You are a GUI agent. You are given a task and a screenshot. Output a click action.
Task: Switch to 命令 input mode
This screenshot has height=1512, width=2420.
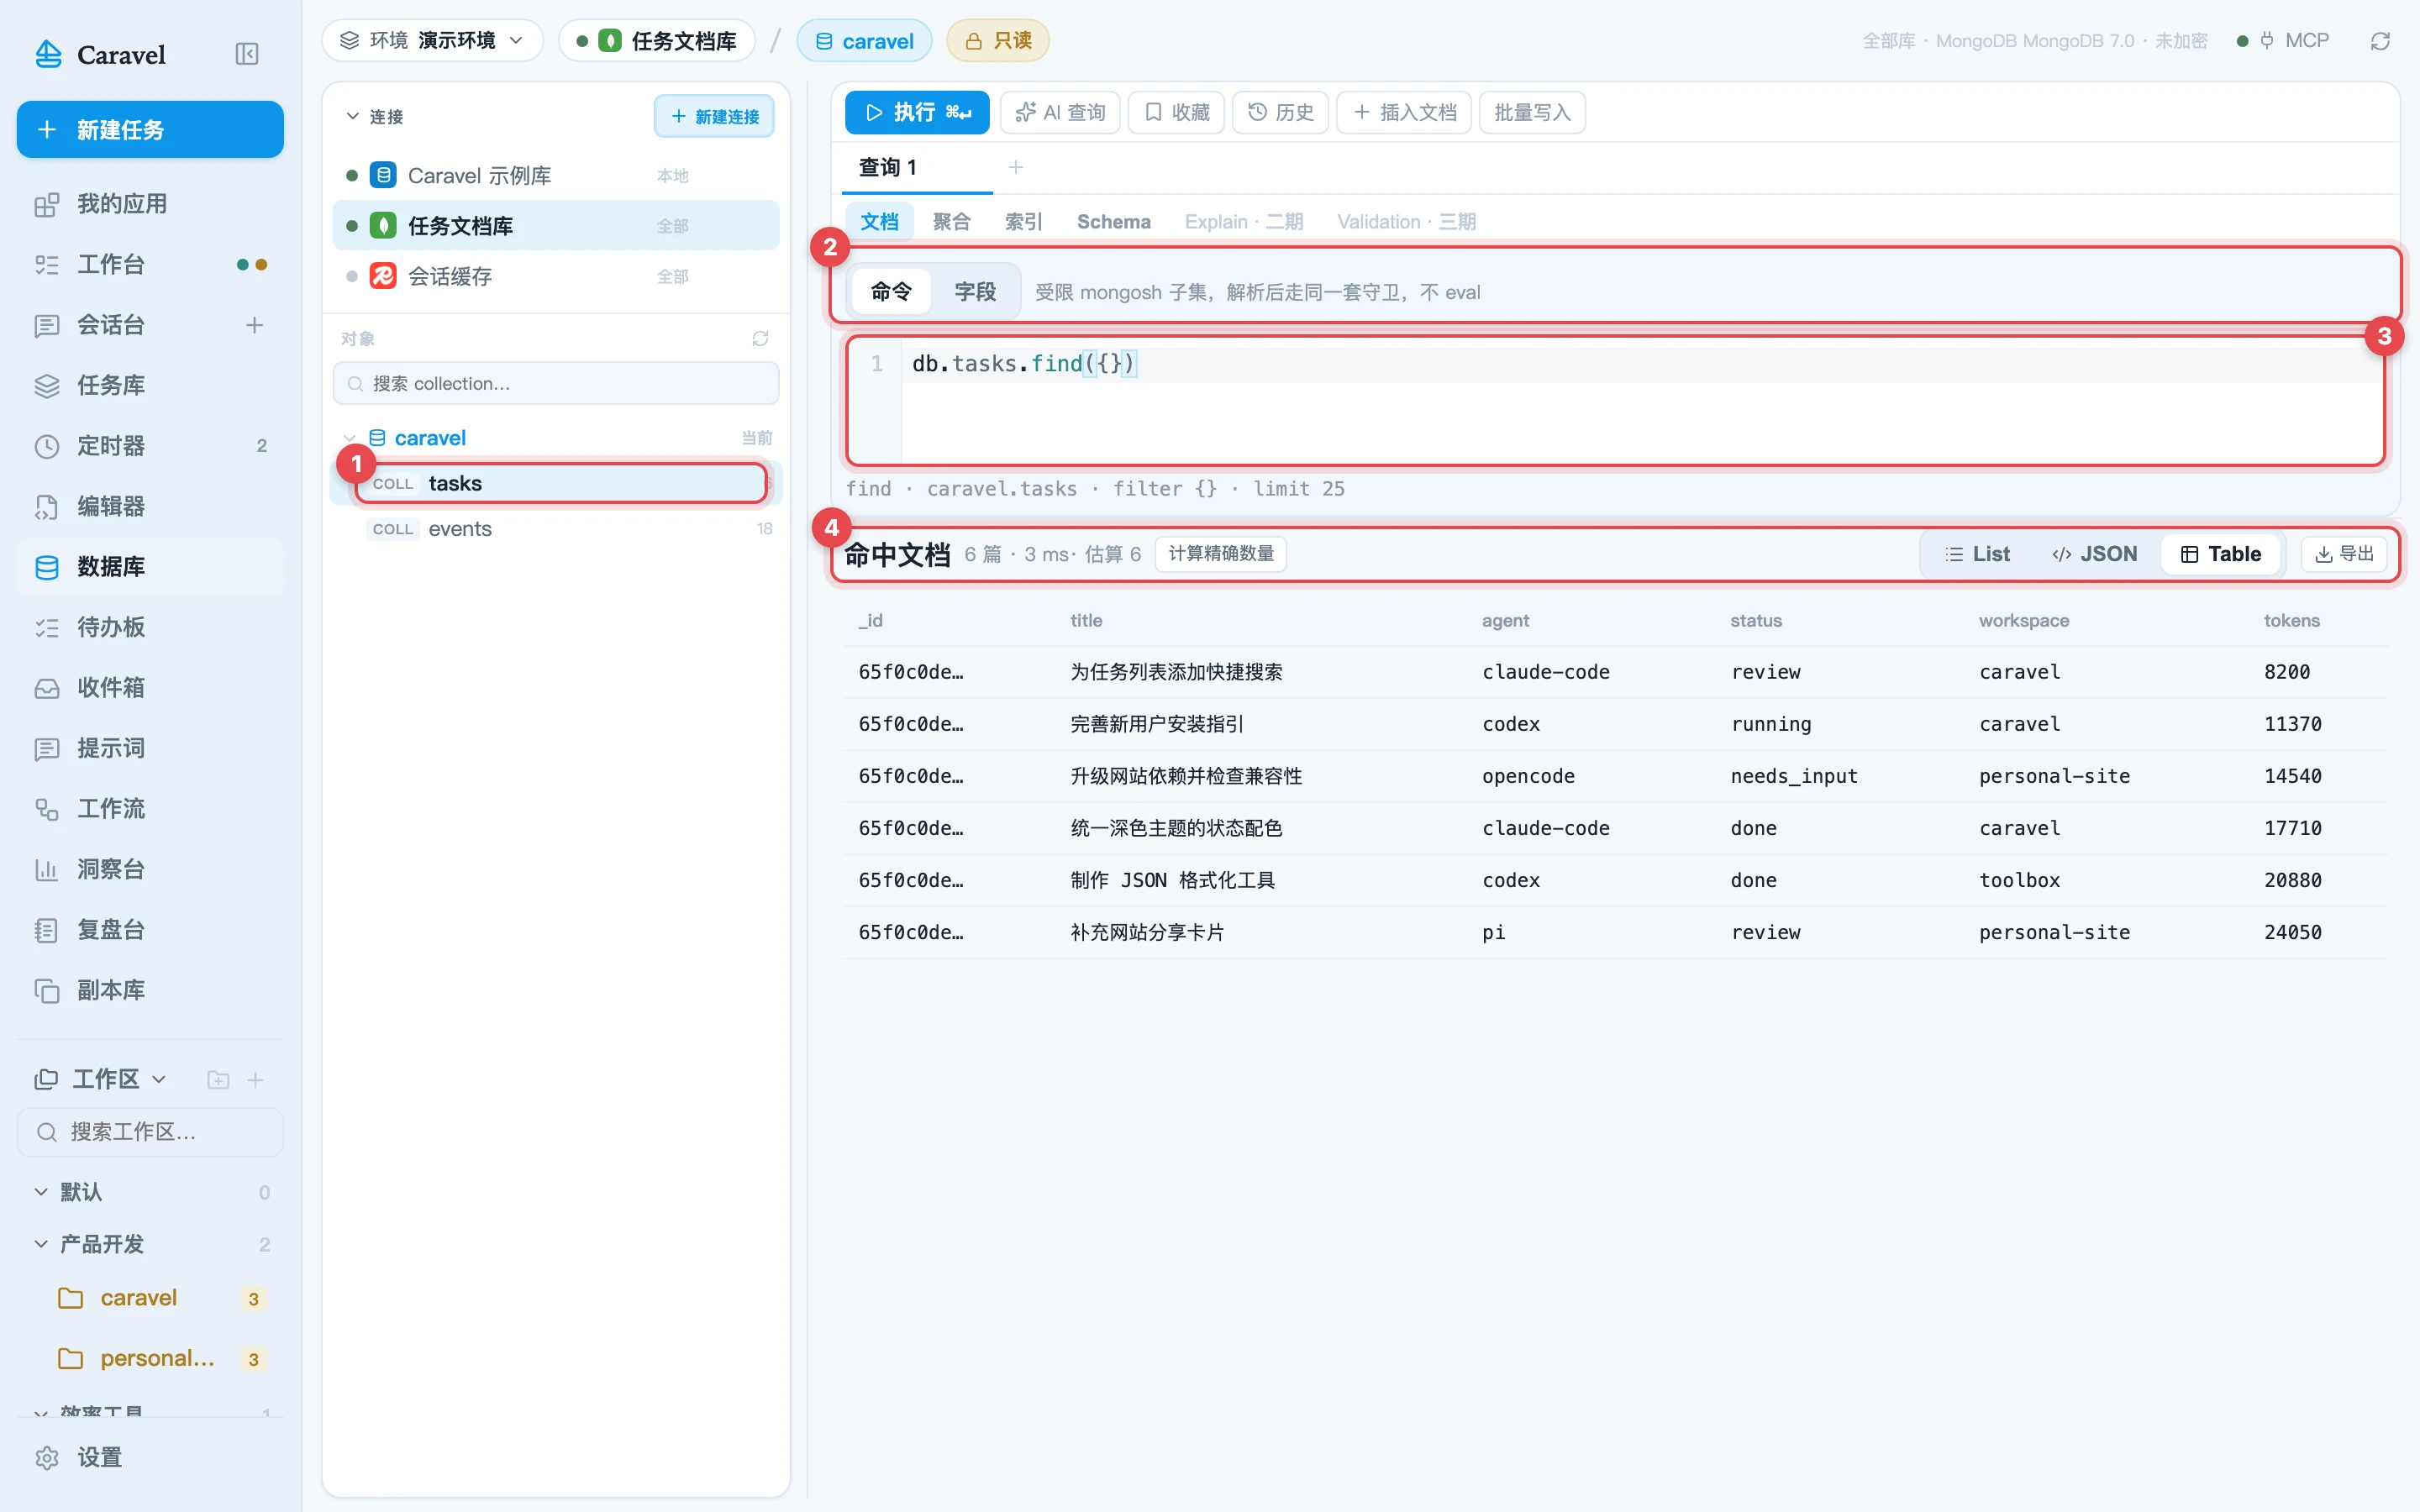pyautogui.click(x=891, y=292)
